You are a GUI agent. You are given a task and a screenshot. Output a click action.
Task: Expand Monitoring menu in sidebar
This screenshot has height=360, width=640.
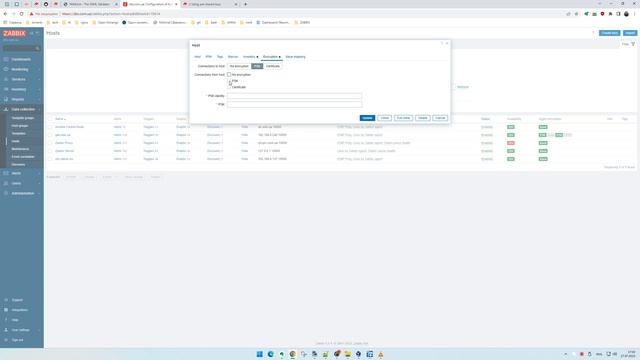(x=21, y=69)
